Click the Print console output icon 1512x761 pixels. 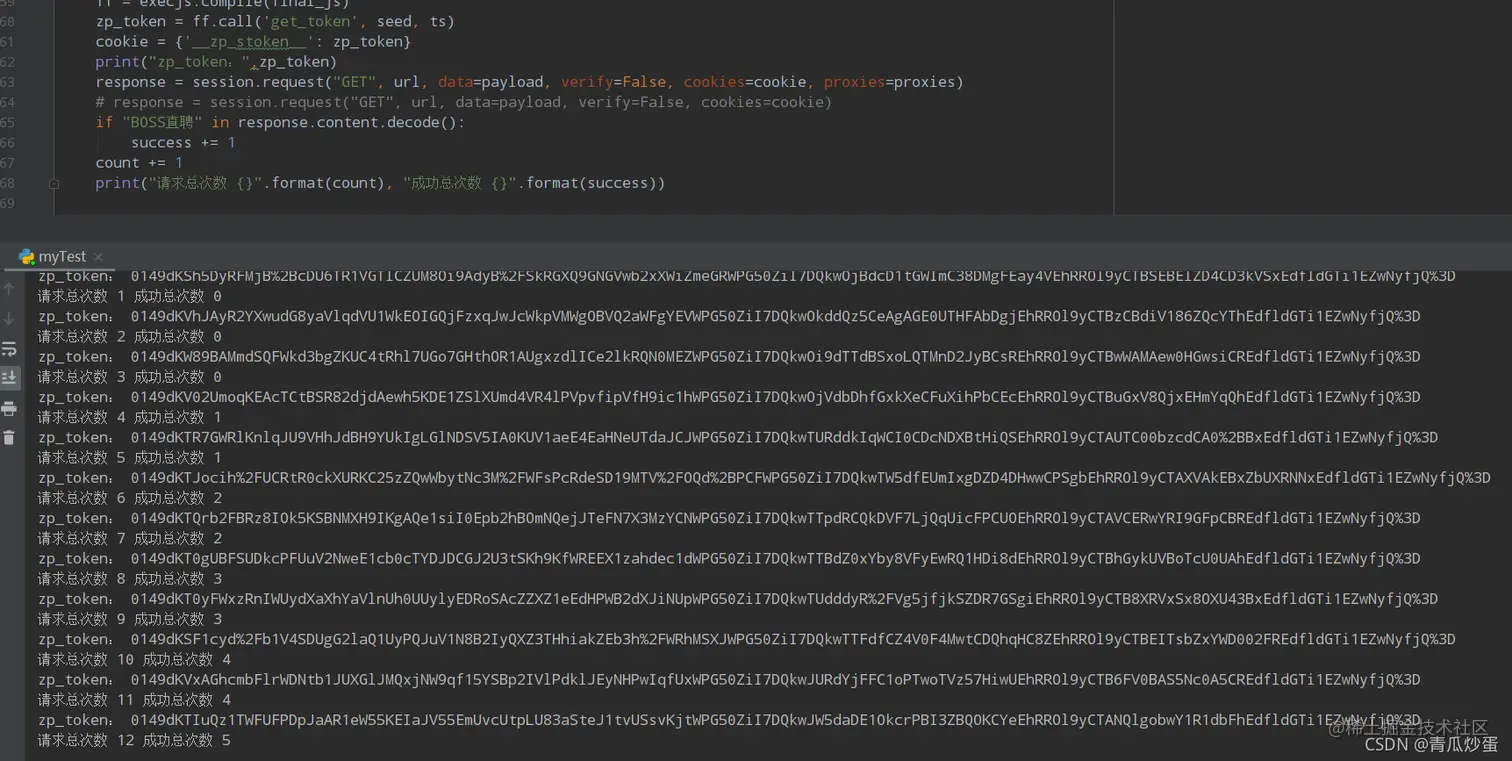pos(9,408)
